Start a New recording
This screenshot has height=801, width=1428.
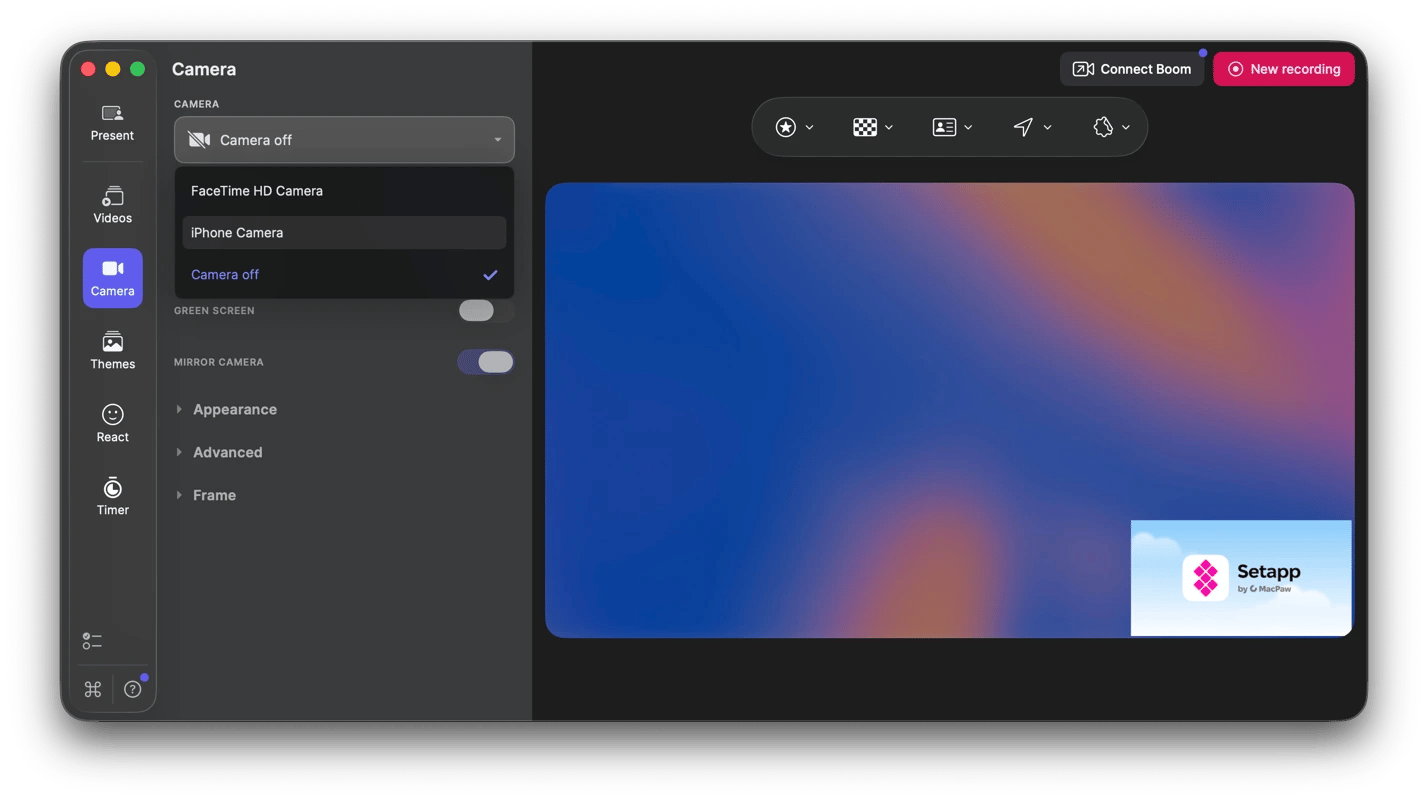click(1284, 69)
